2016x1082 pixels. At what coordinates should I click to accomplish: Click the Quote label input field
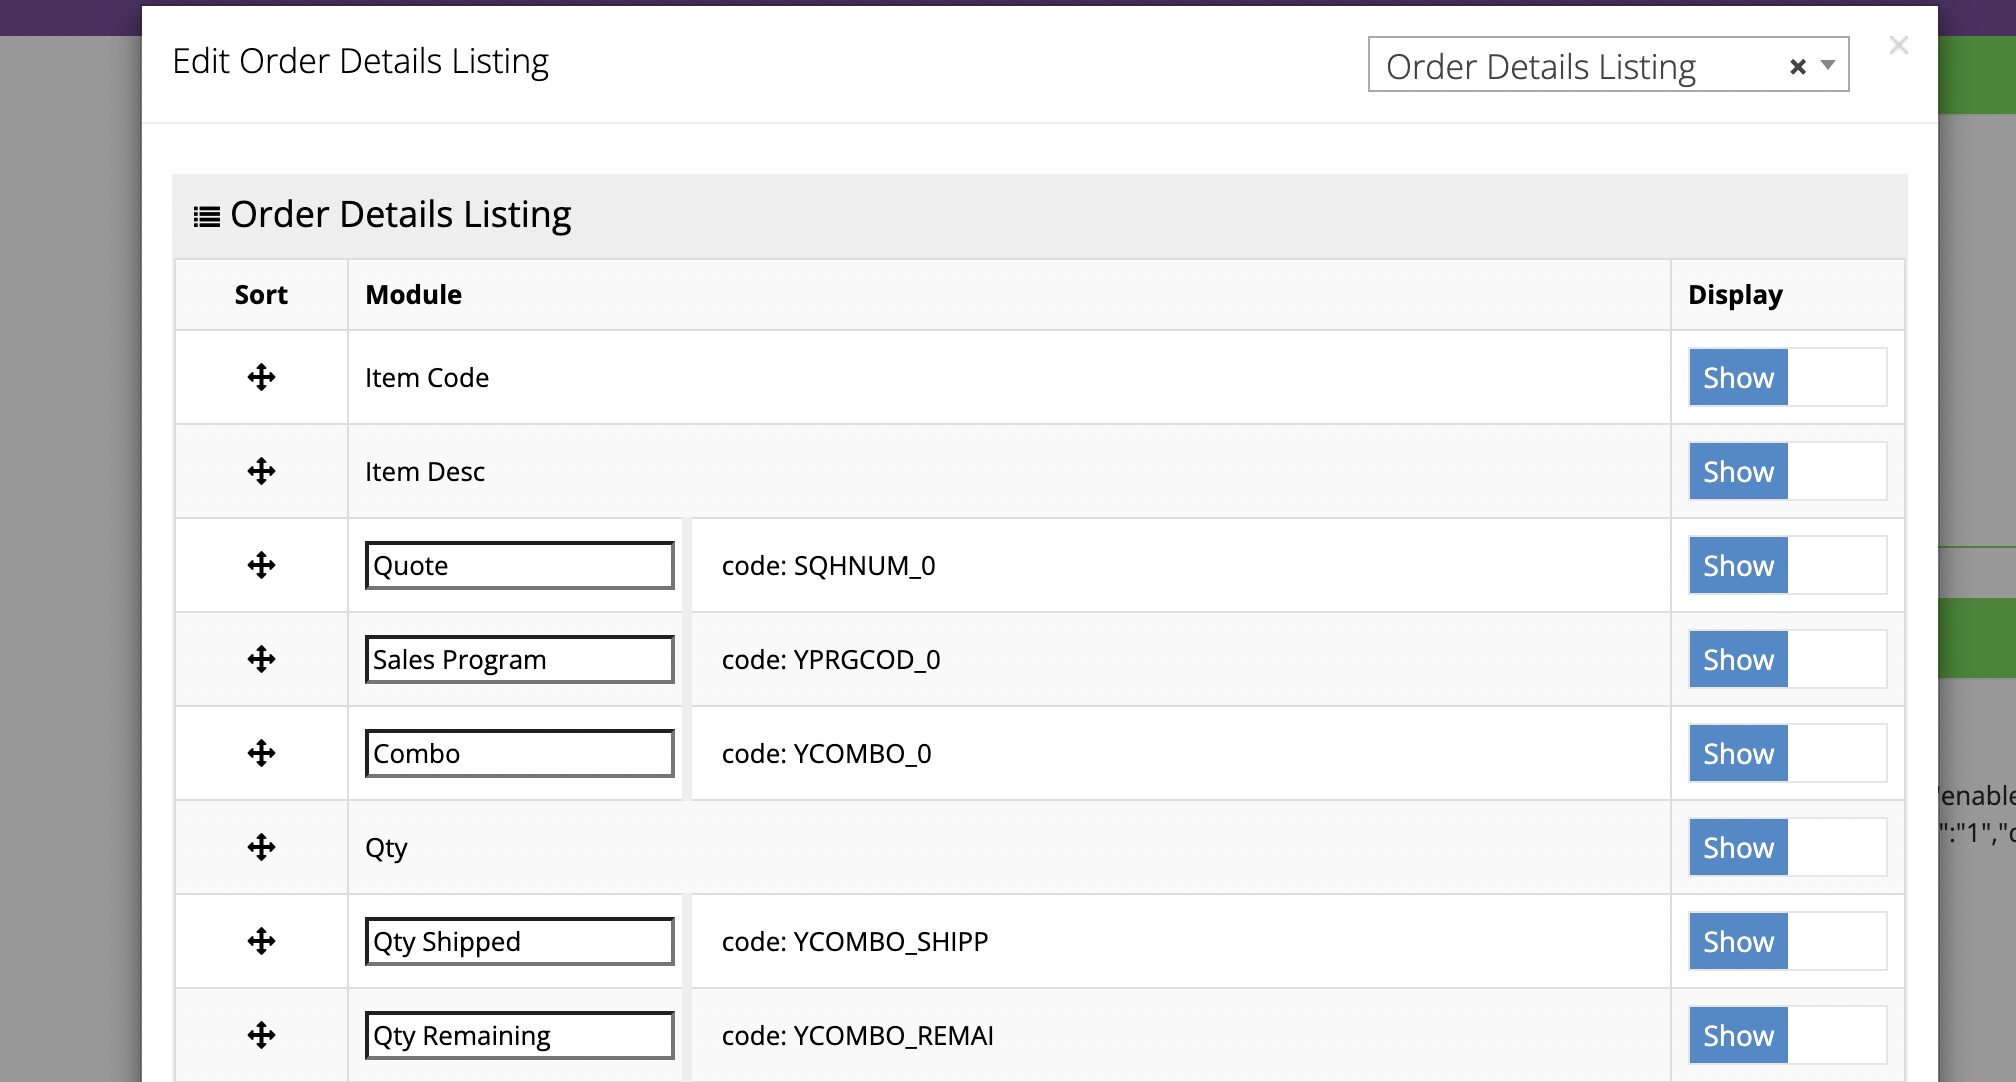[519, 565]
